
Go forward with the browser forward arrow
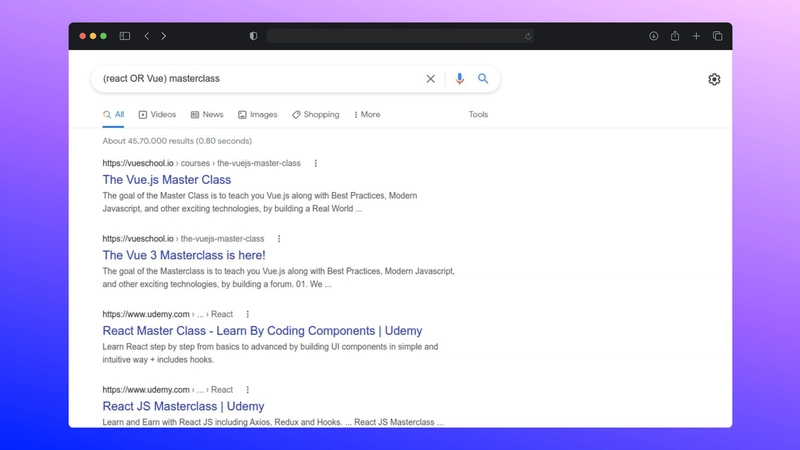(x=163, y=36)
